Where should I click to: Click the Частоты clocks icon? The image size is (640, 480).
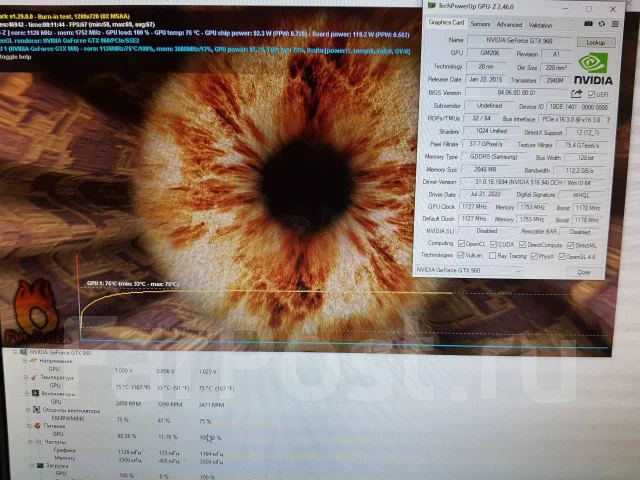coord(39,442)
